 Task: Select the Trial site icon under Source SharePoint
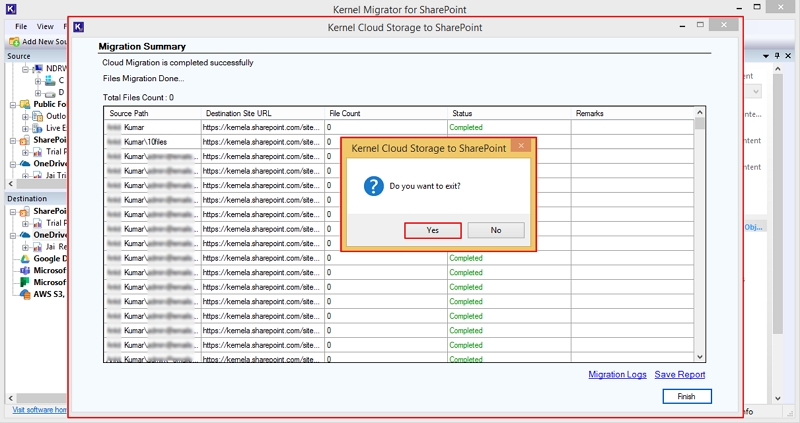pyautogui.click(x=38, y=152)
